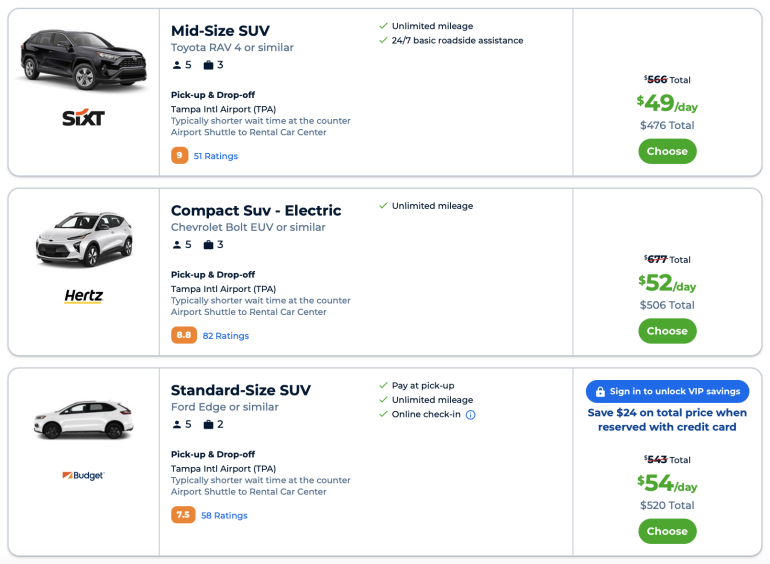Click the white Ford Edge image
The width and height of the screenshot is (770, 564).
click(x=83, y=418)
